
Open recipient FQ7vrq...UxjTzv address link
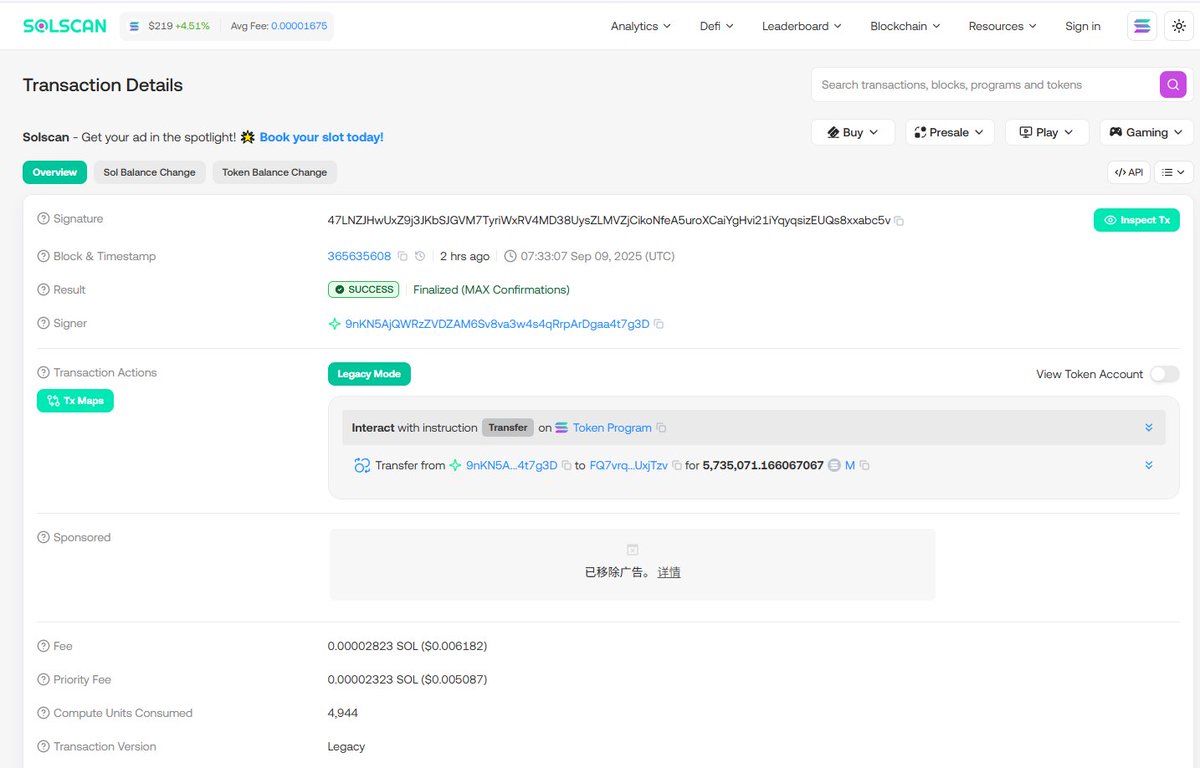pyautogui.click(x=629, y=466)
